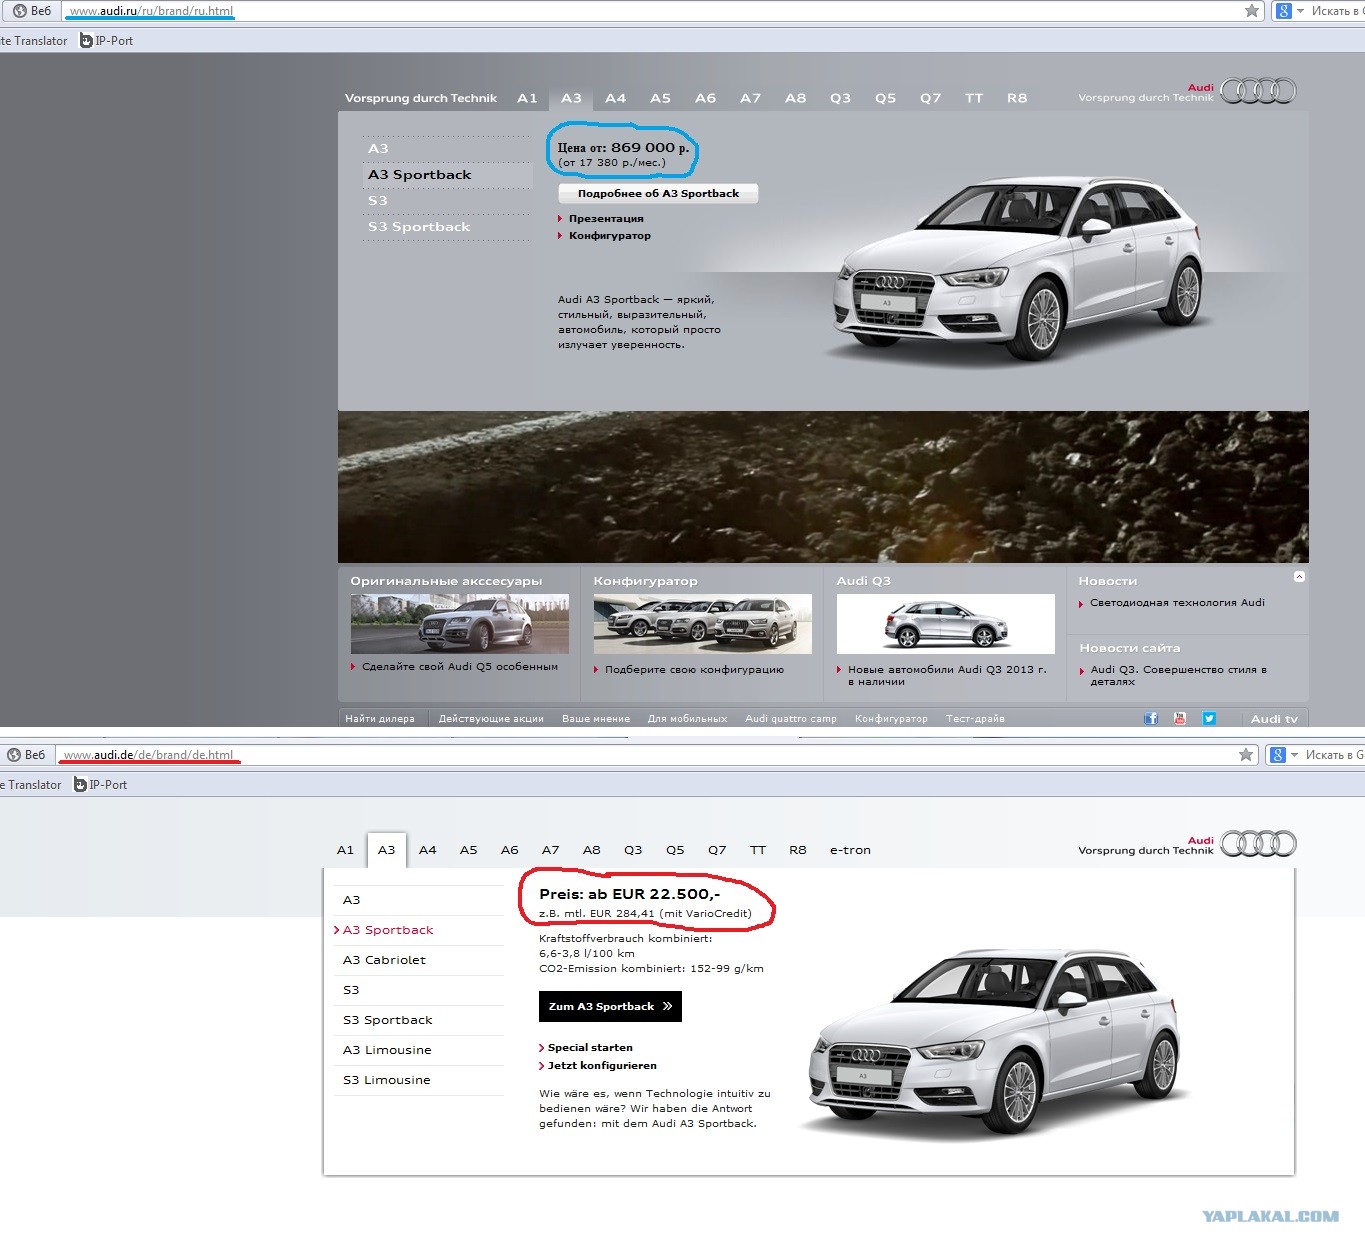Click 'Тест-драйв' in the footer bar
Image resolution: width=1365 pixels, height=1246 pixels.
[x=975, y=719]
